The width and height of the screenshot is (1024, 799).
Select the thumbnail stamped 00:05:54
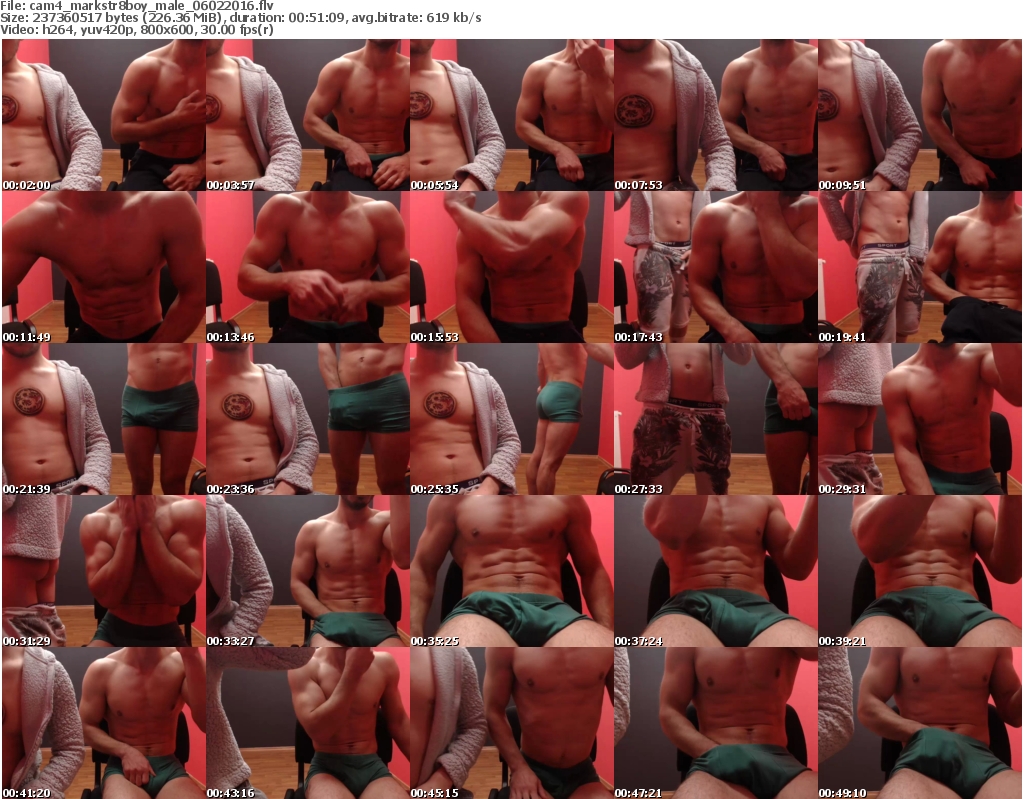[512, 115]
